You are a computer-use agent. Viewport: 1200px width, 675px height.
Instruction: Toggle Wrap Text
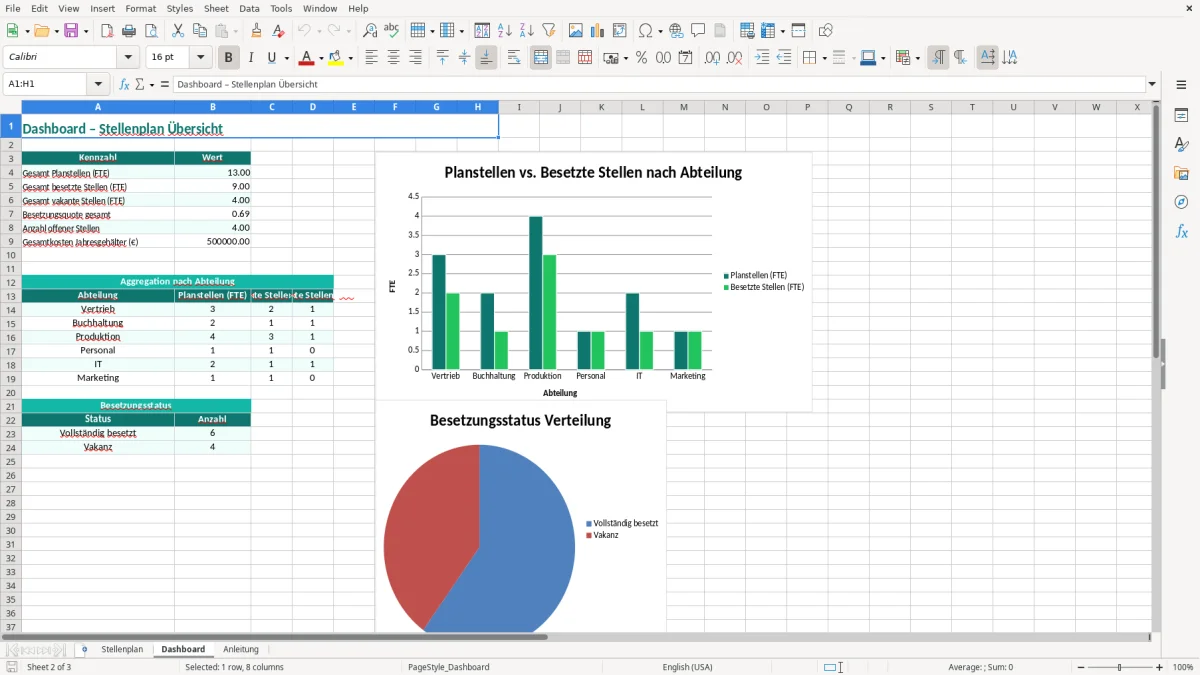(x=514, y=58)
